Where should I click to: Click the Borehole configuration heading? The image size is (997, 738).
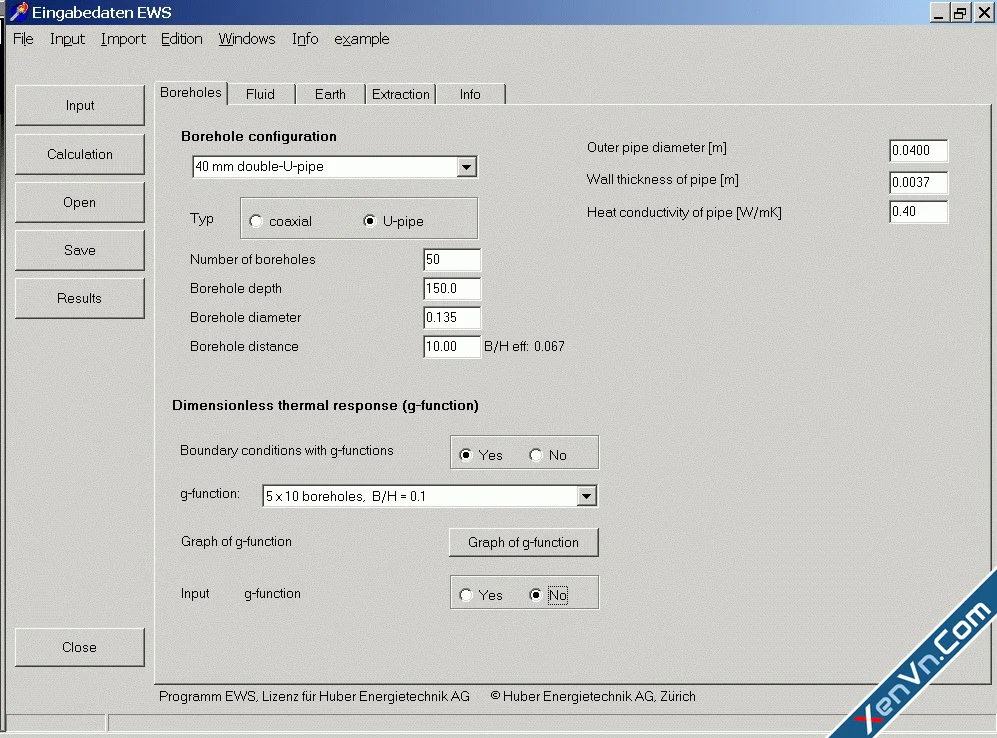point(259,136)
